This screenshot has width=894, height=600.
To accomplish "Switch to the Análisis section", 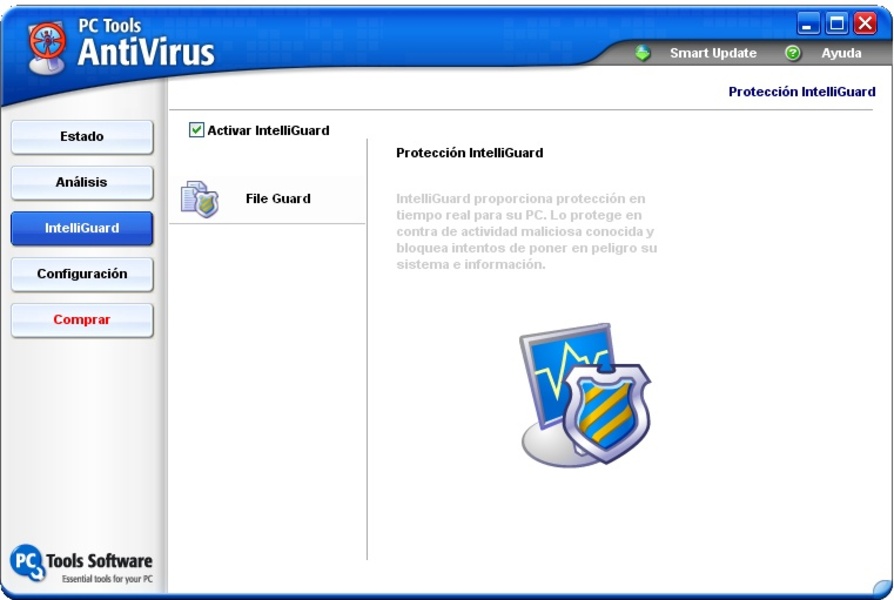I will 82,183.
